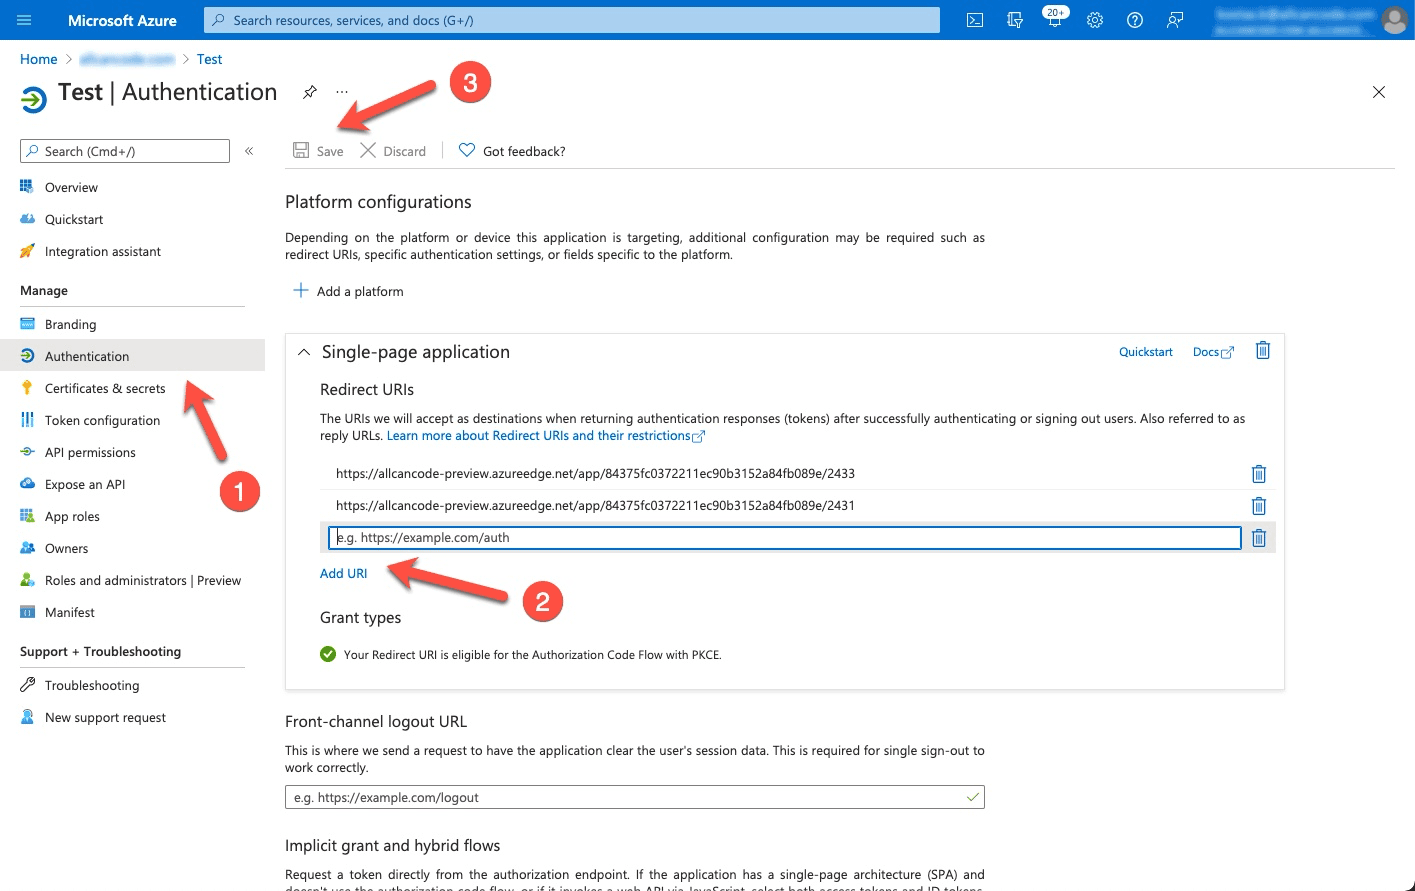1415x891 pixels.
Task: Collapse the Single-page application section
Action: tap(304, 352)
